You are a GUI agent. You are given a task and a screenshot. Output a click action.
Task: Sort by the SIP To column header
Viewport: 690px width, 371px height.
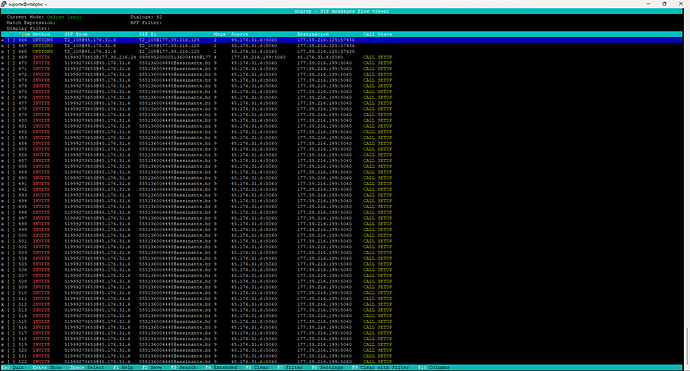pos(148,34)
